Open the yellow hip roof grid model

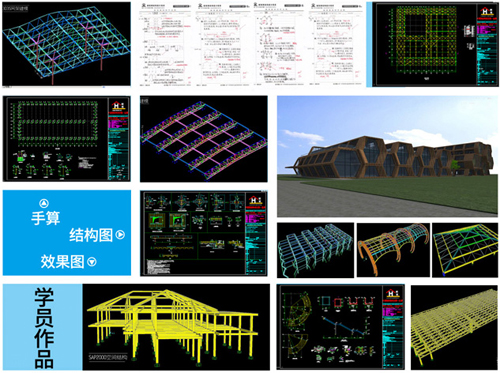click(465, 250)
